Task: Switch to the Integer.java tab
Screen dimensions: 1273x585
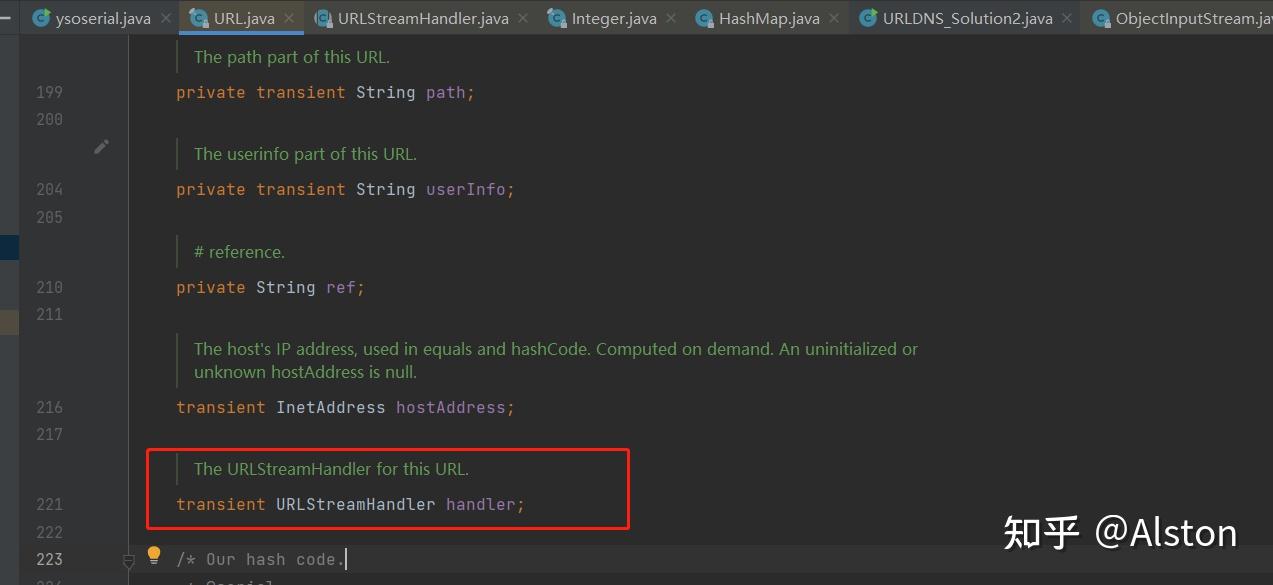Action: [614, 18]
